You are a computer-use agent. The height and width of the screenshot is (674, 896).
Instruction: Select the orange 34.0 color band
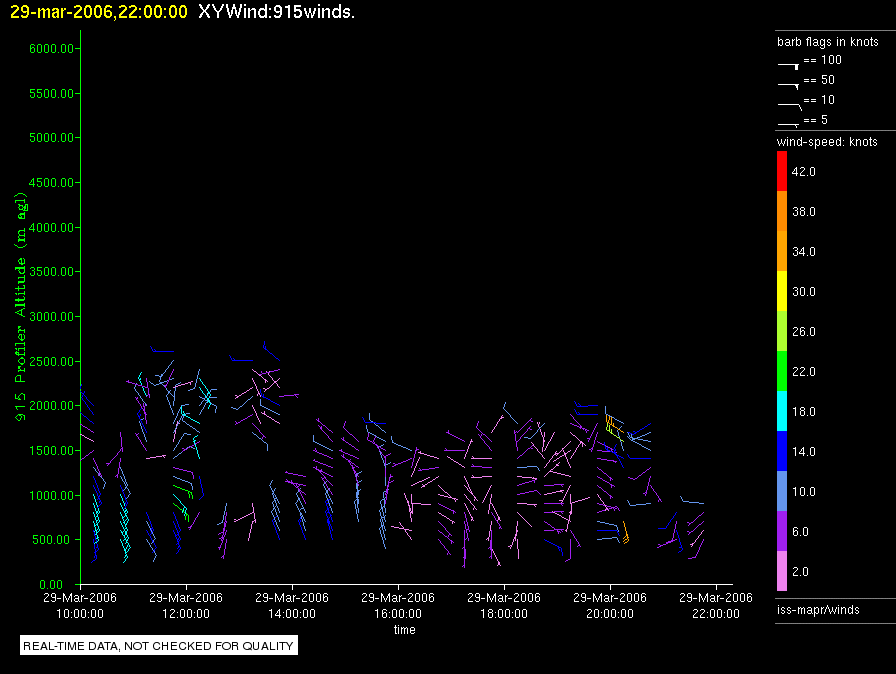[782, 251]
